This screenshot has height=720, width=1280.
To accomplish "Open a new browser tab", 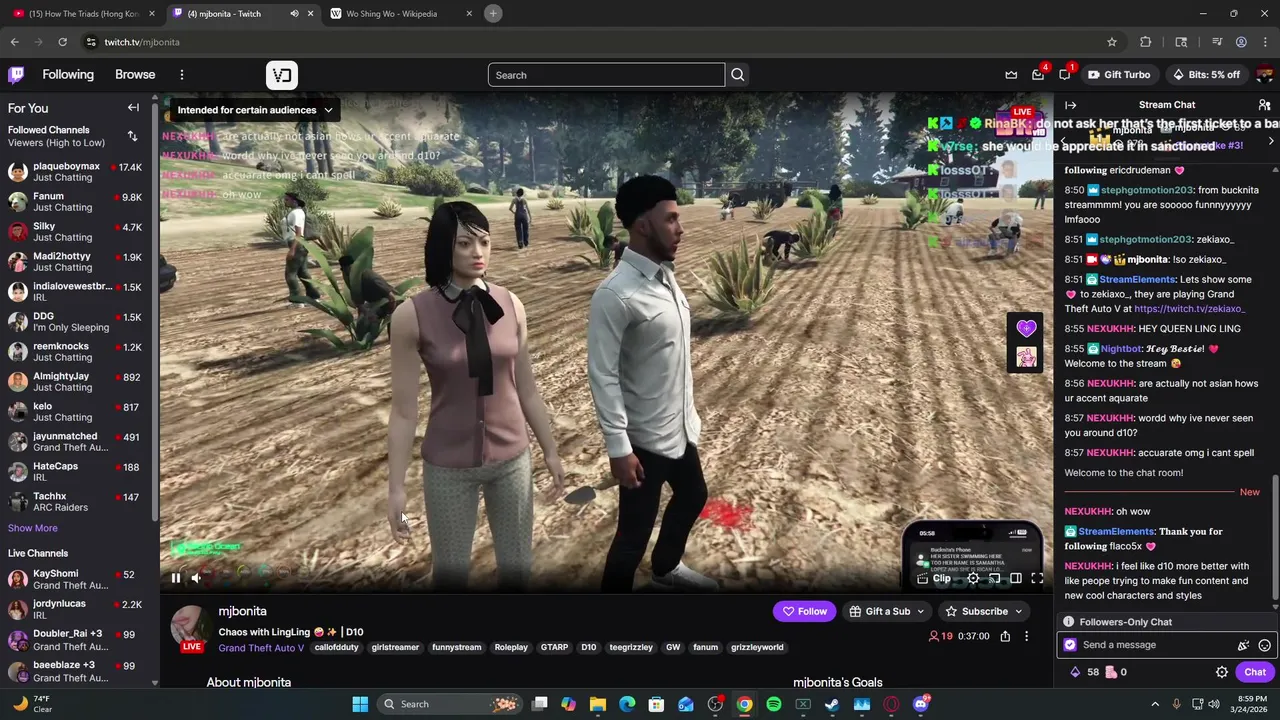I will click(x=493, y=13).
